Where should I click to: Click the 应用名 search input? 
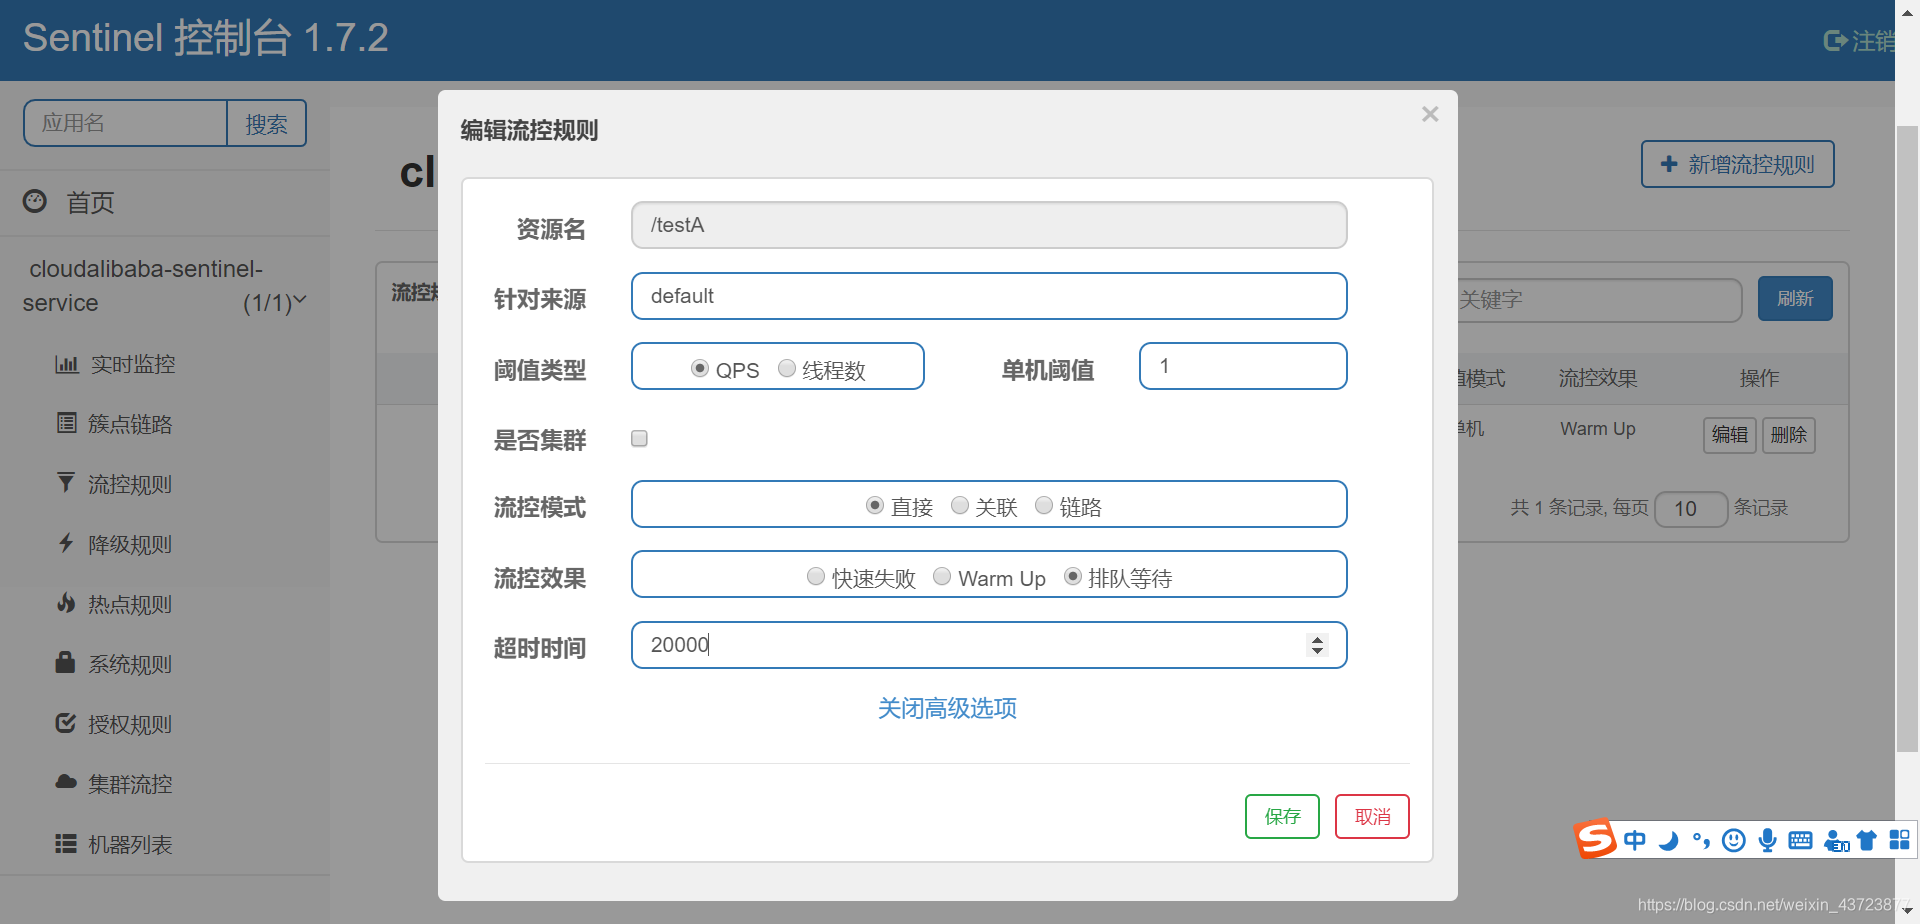point(125,123)
